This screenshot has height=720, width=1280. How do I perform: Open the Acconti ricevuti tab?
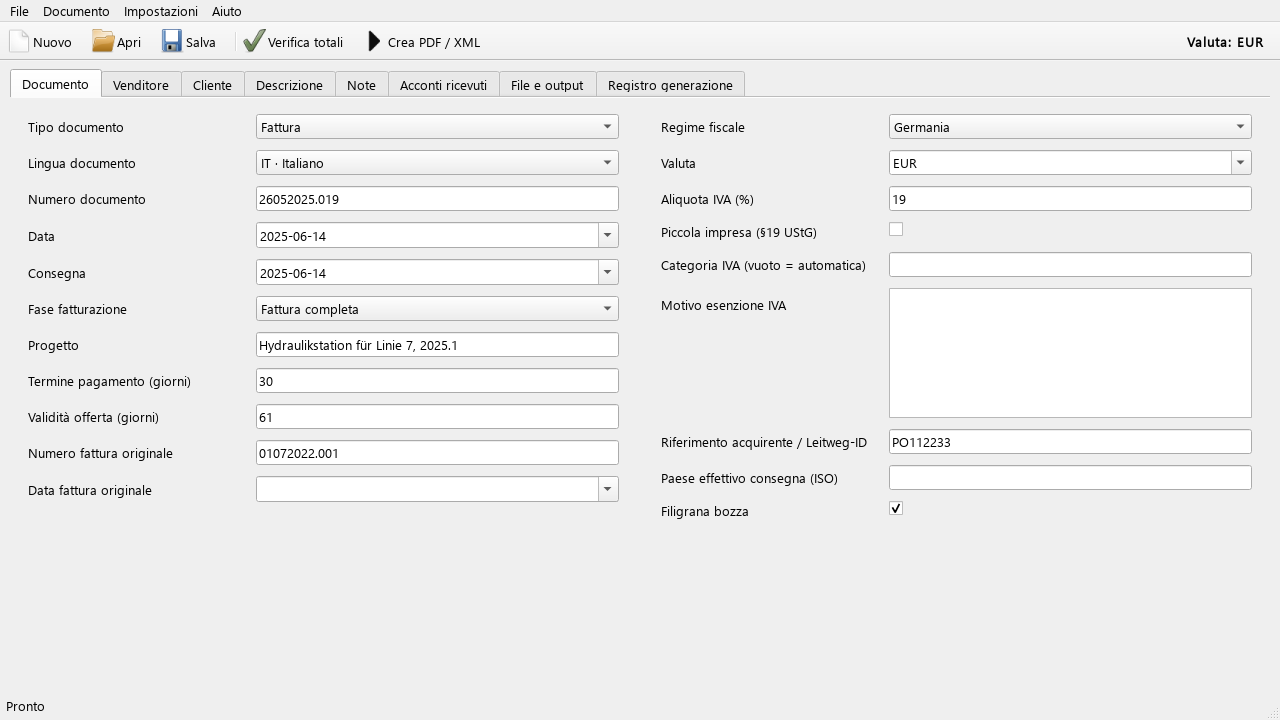point(443,85)
